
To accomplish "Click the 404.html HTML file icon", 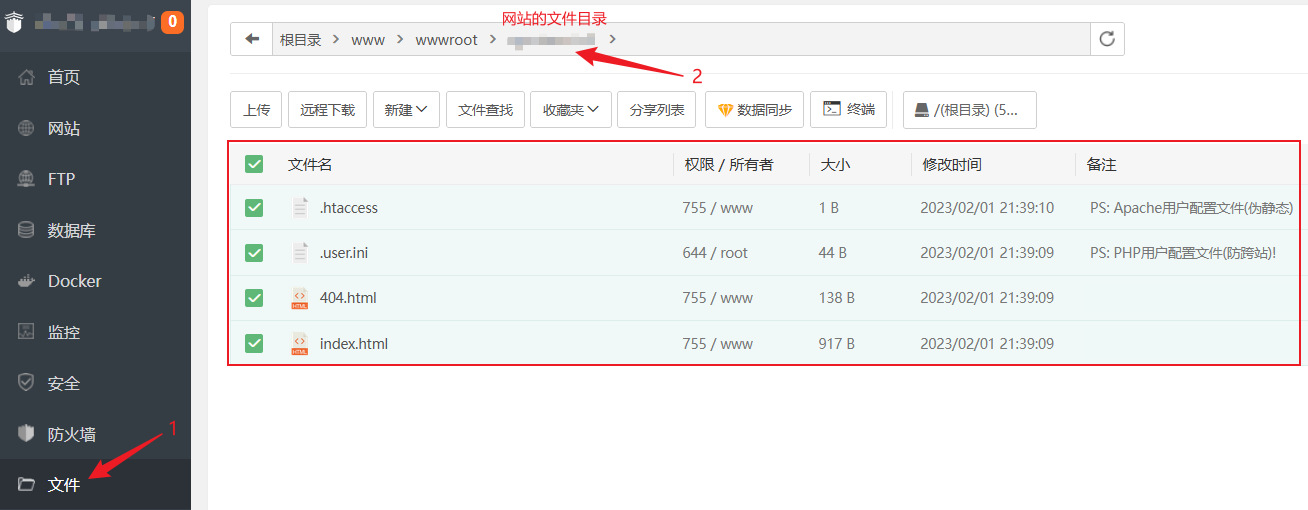I will (x=300, y=298).
